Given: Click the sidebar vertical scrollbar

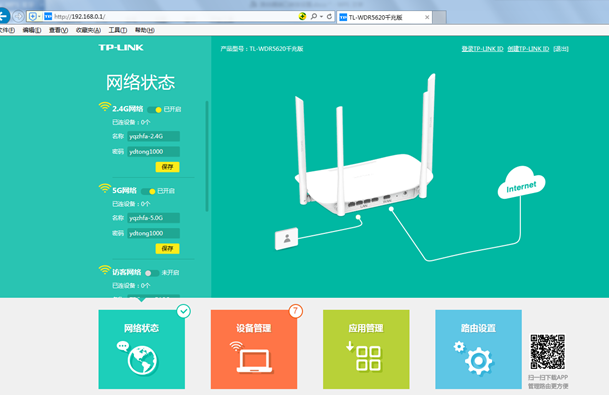Looking at the screenshot, I should coord(207,156).
